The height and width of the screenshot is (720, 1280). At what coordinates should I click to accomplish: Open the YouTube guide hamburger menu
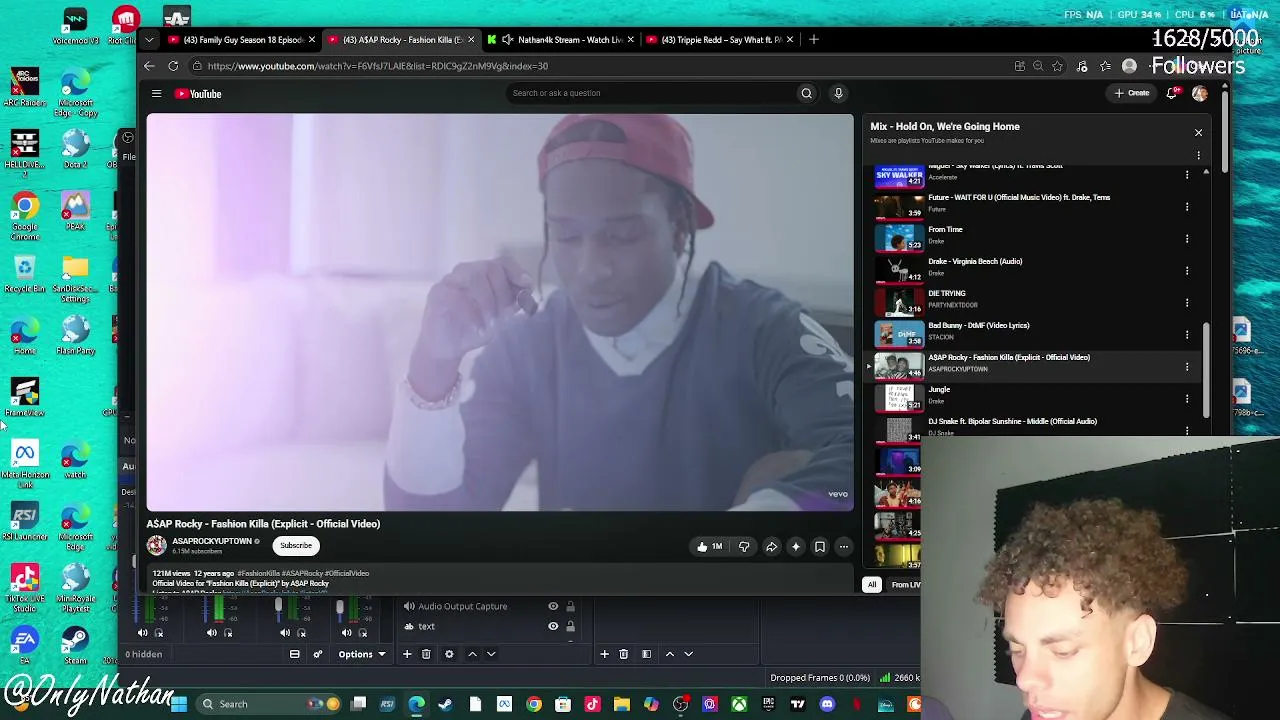[156, 94]
